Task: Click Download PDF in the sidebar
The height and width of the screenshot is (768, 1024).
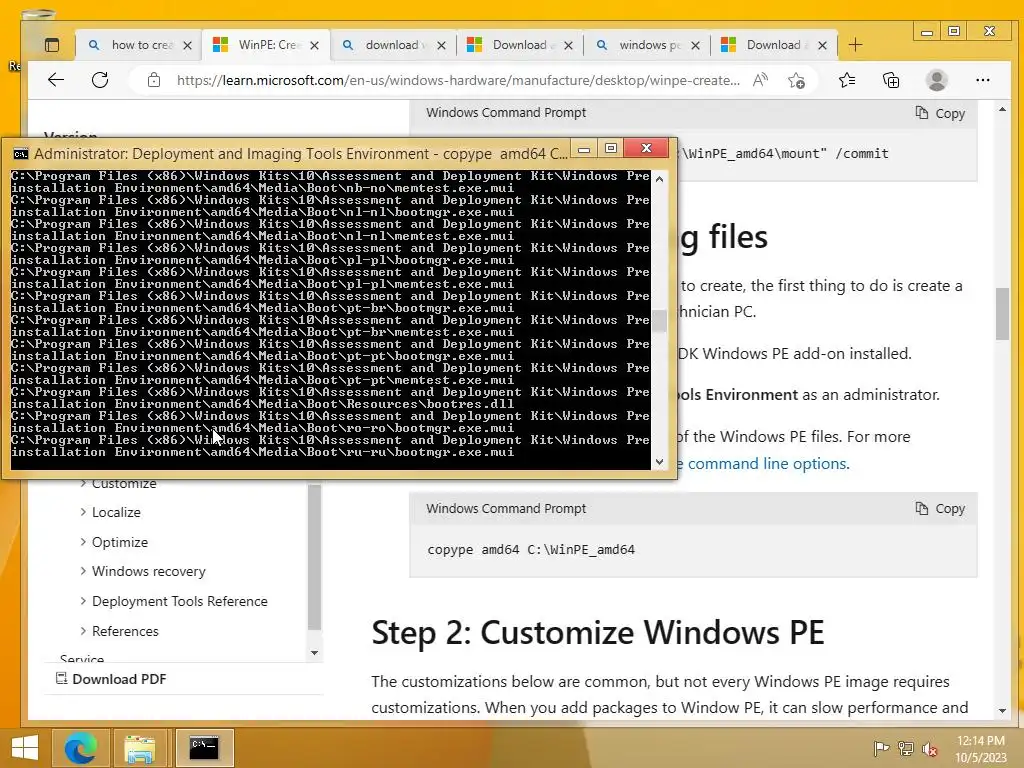Action: point(111,679)
